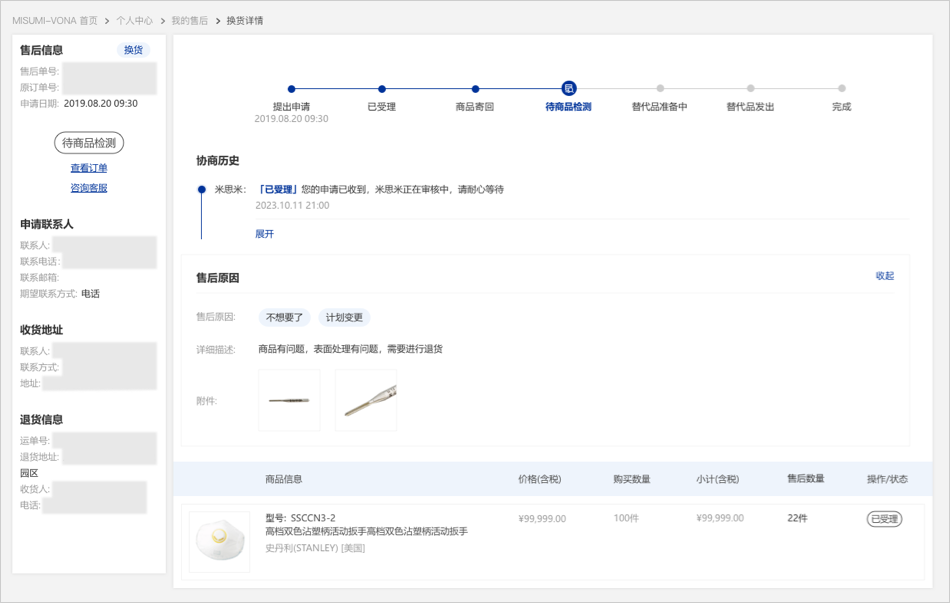Viewport: 950px width, 603px height.
Task: Click the product mask image thumbnail
Action: tap(219, 541)
